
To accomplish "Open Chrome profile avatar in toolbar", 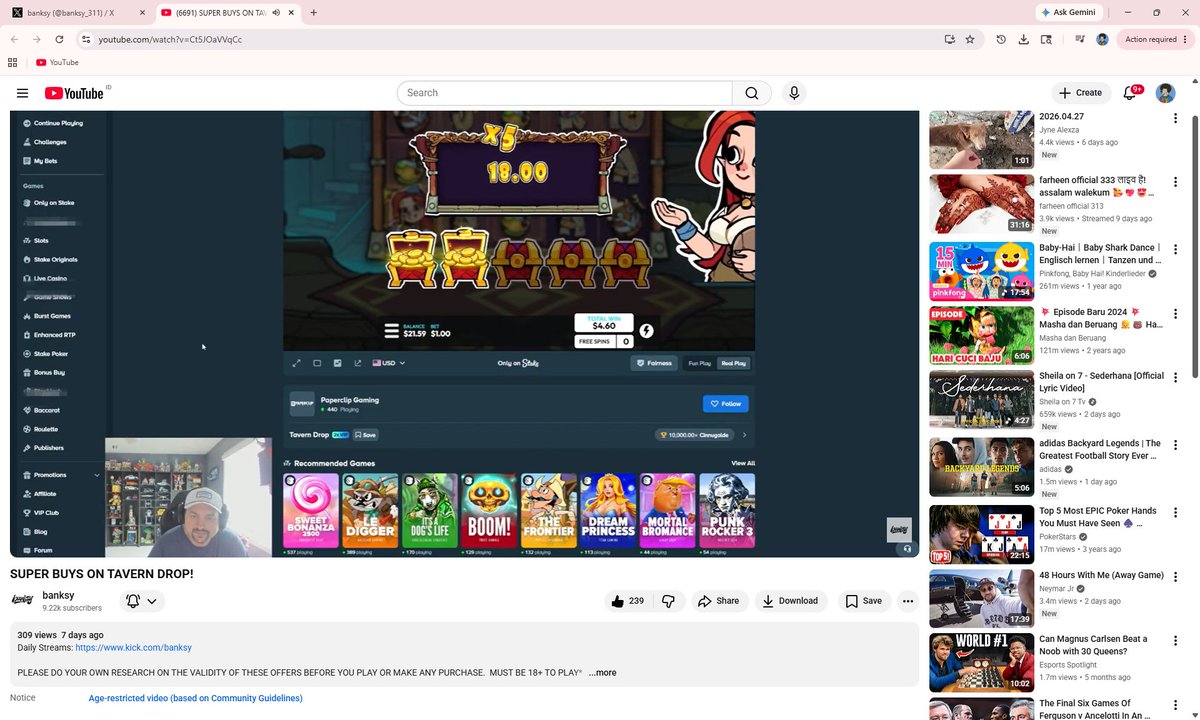I will [1102, 39].
